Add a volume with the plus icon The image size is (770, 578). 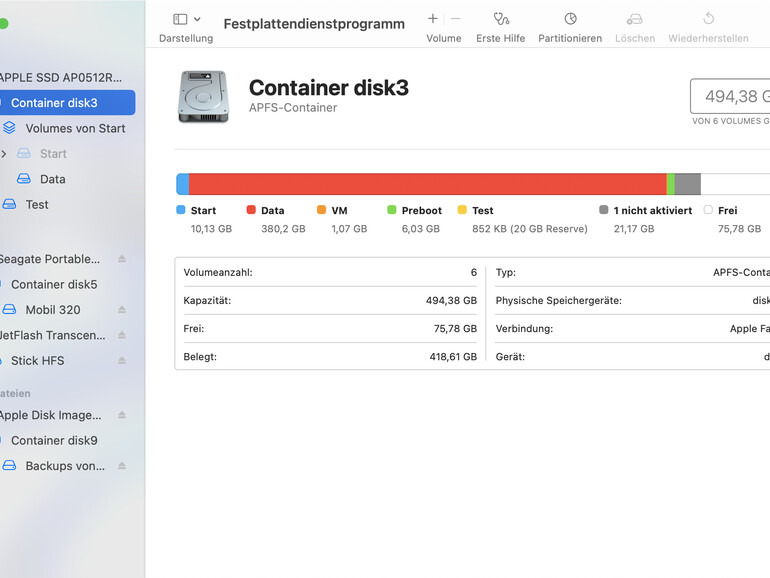[433, 19]
